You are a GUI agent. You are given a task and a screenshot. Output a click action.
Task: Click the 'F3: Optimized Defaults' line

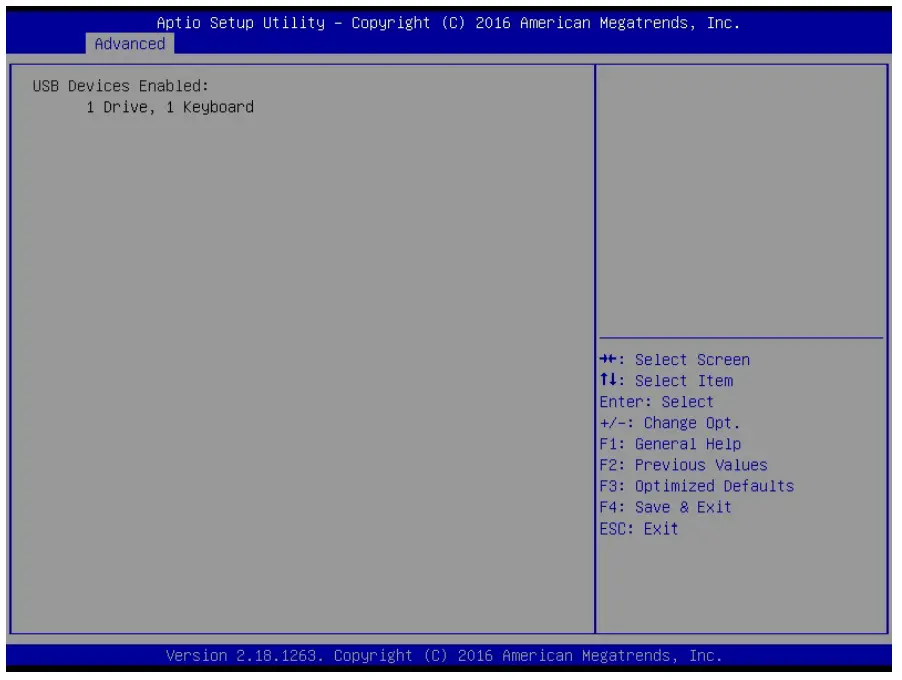[x=697, y=487]
